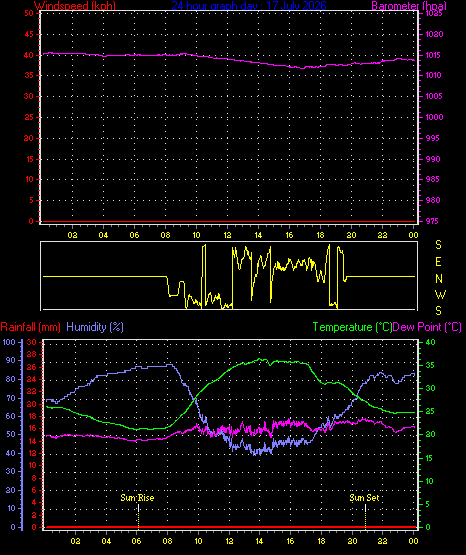Image resolution: width=466 pixels, height=555 pixels.
Task: Click the N wind direction label
Action: 439,279
